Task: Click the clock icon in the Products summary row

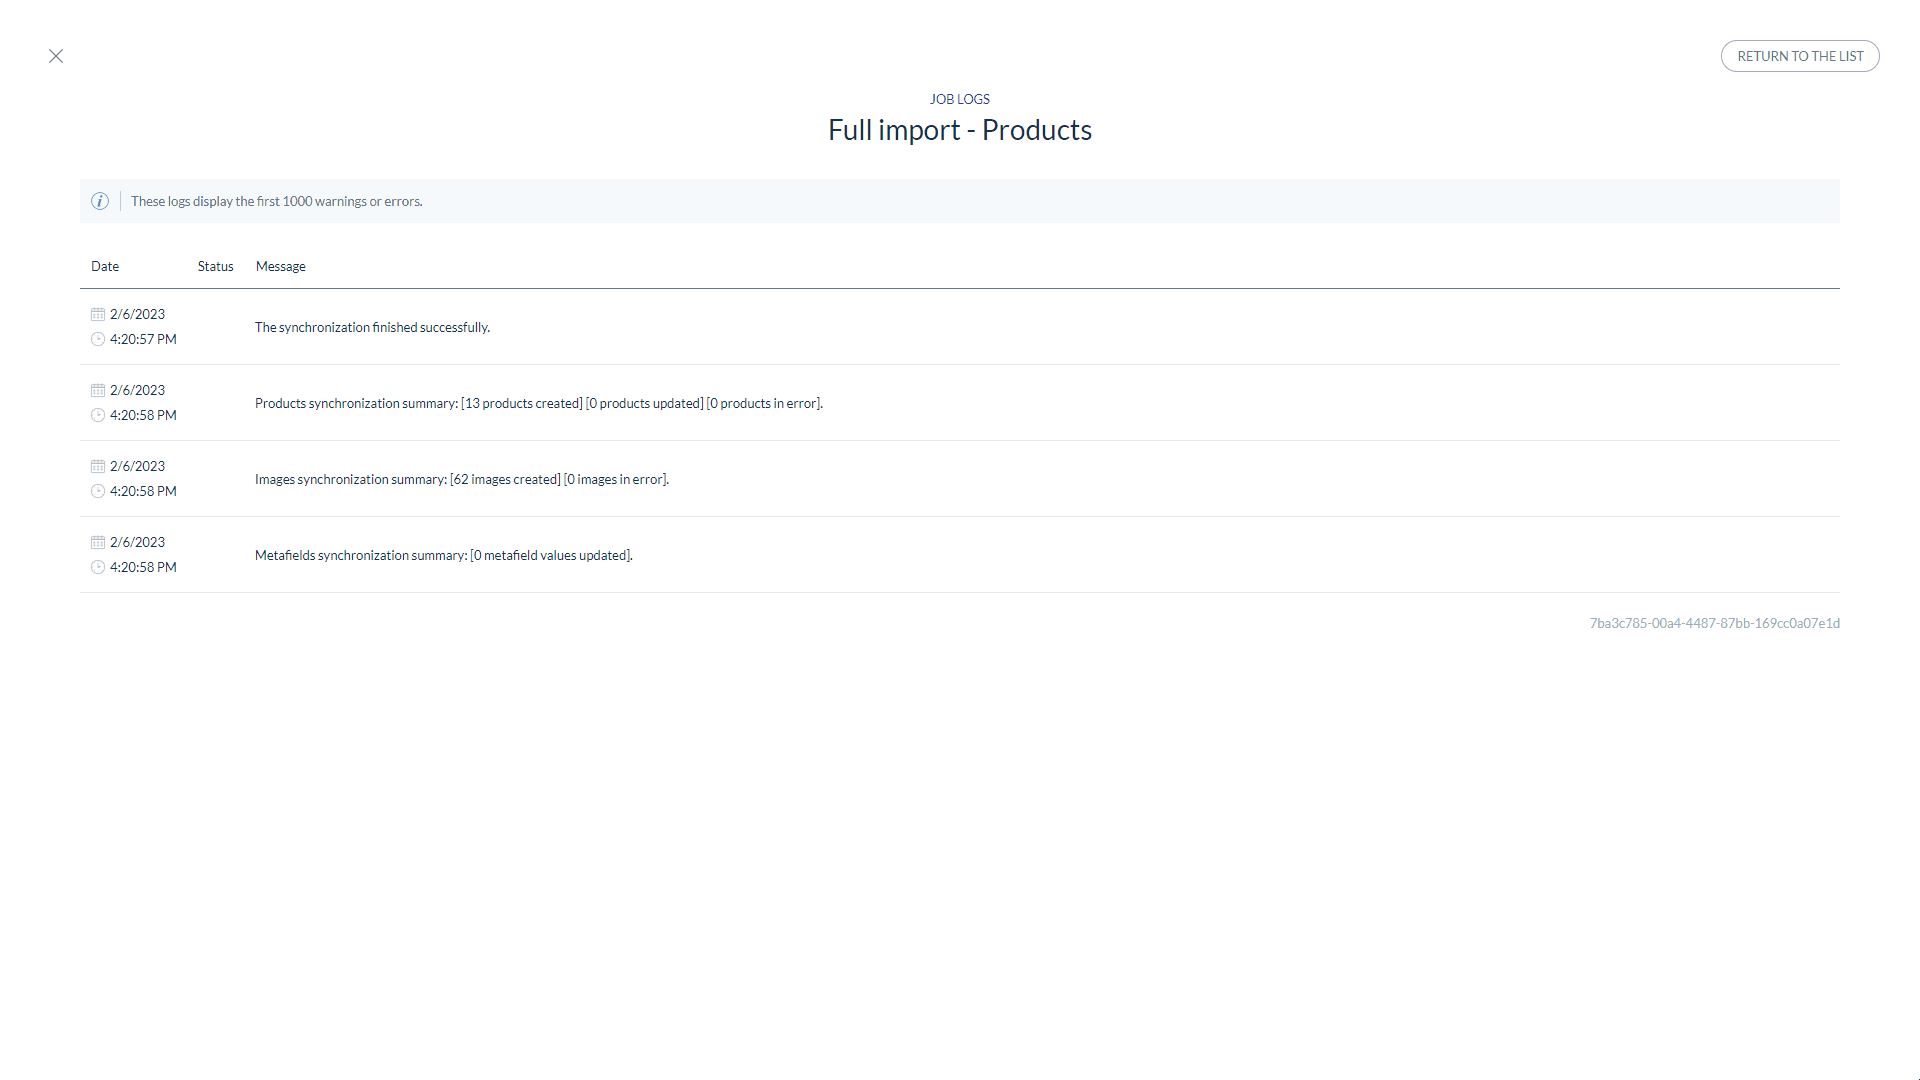Action: pos(98,415)
